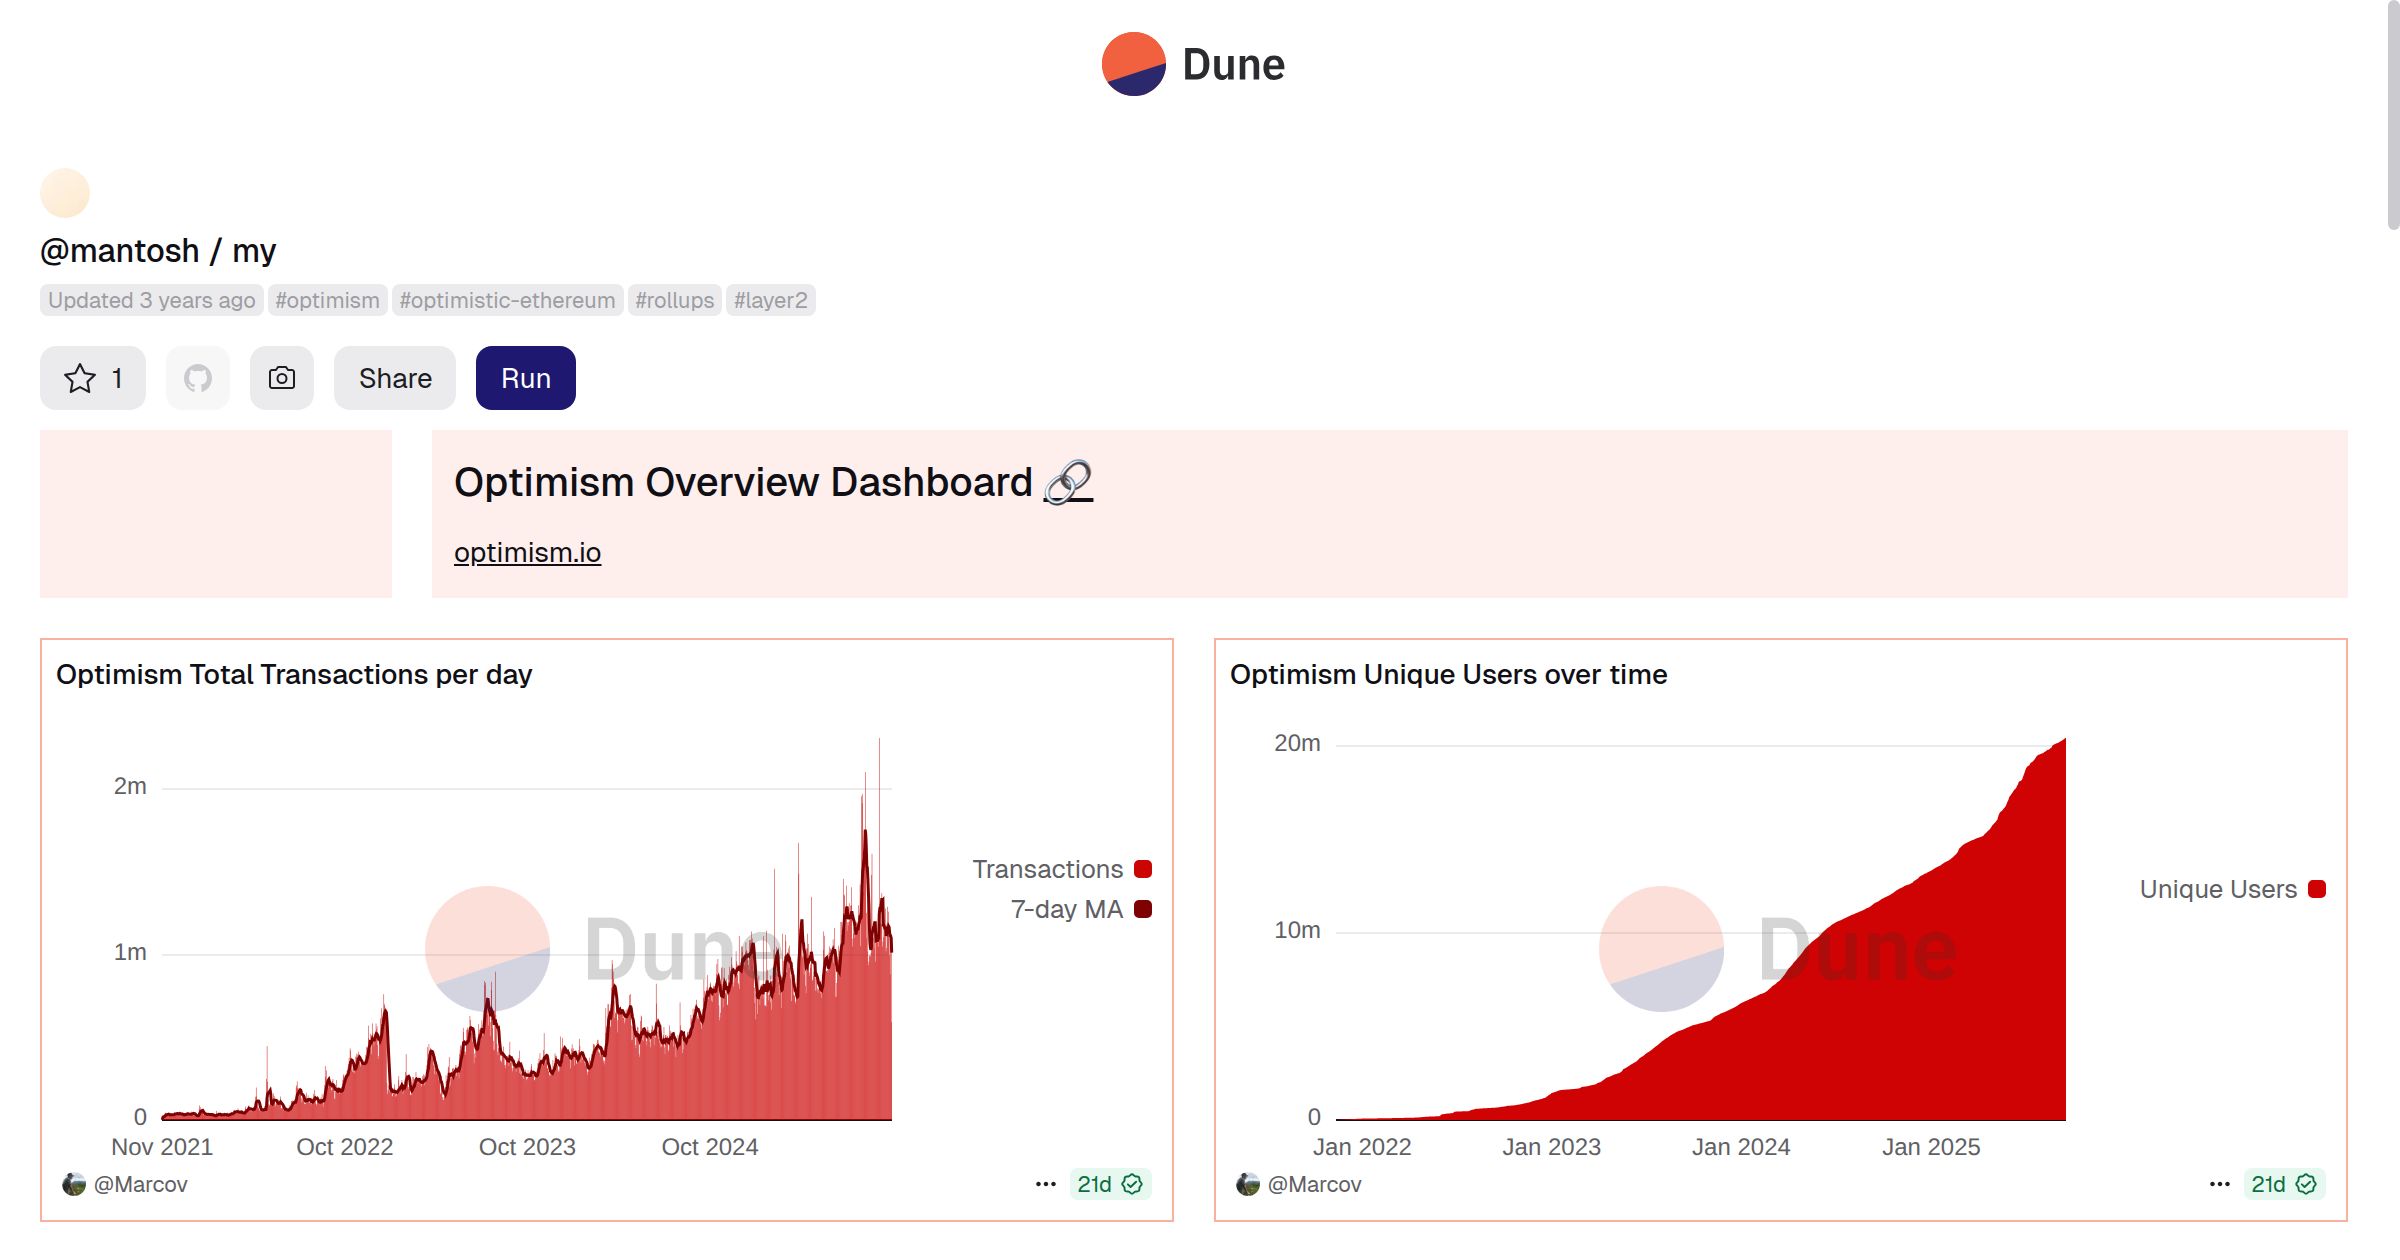Toggle Transactions series in legend

[x=1047, y=869]
